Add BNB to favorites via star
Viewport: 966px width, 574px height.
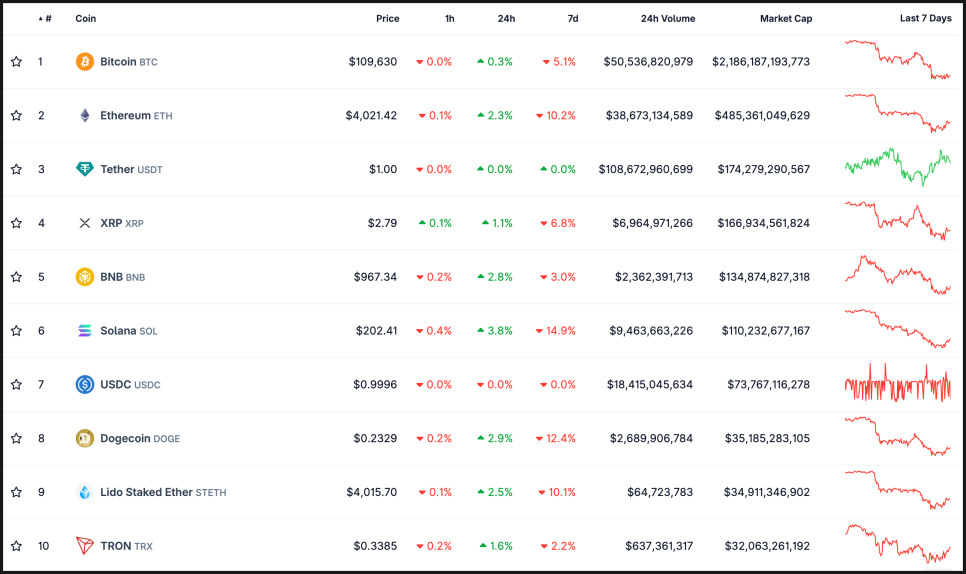point(17,277)
